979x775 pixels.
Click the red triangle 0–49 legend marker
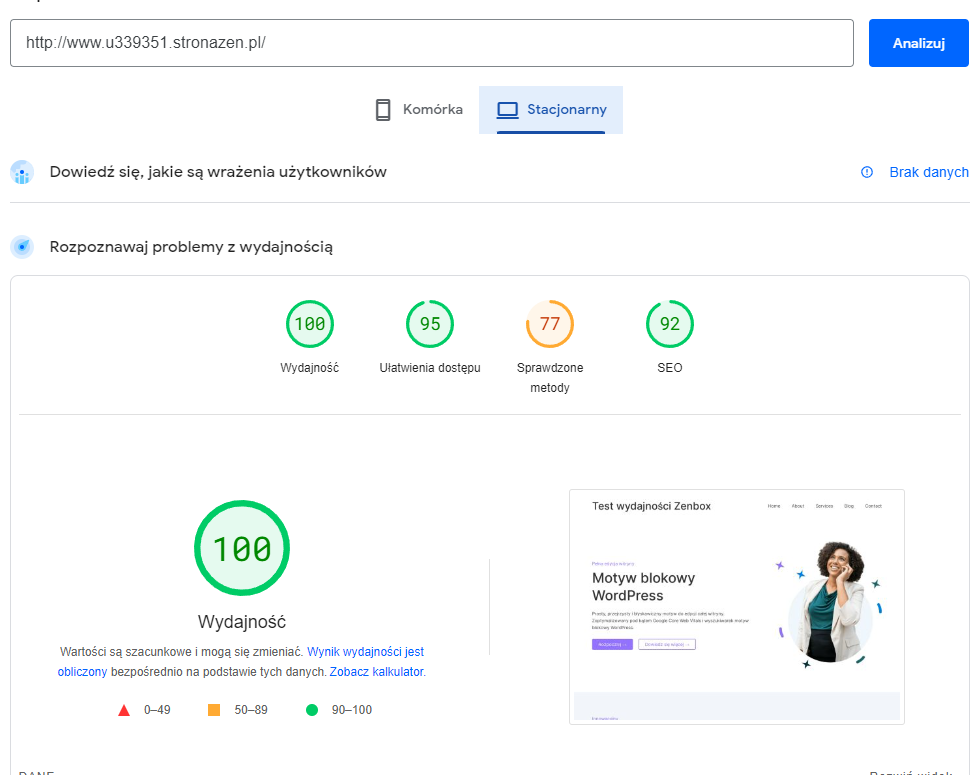tap(124, 710)
